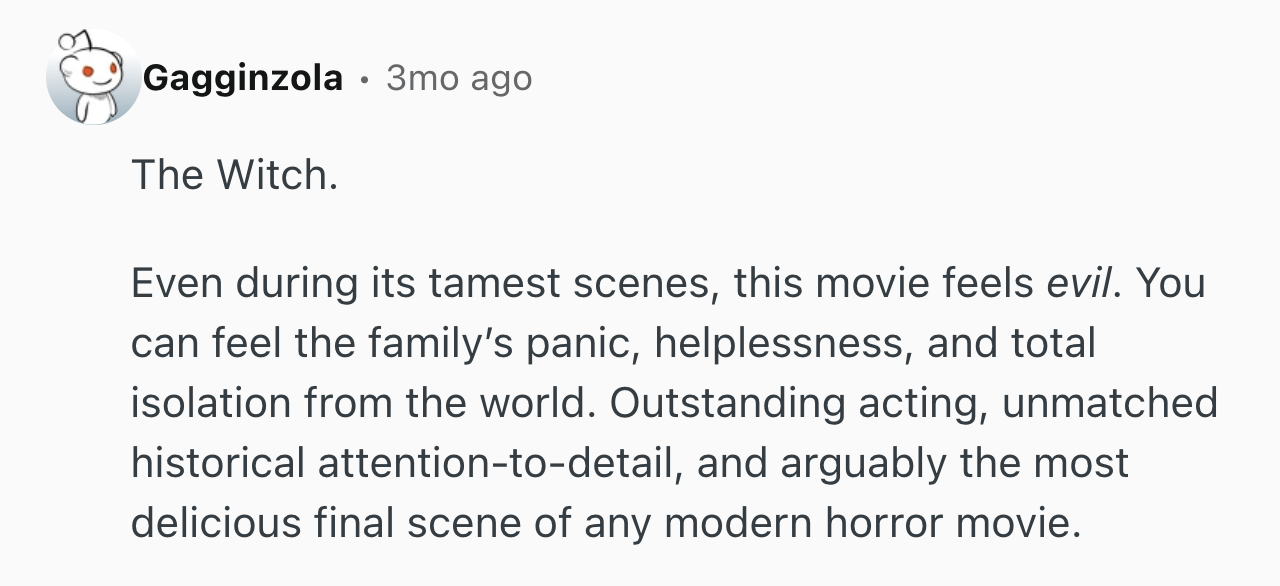Click on the italicized word evil
1280x586 pixels.
click(1078, 284)
